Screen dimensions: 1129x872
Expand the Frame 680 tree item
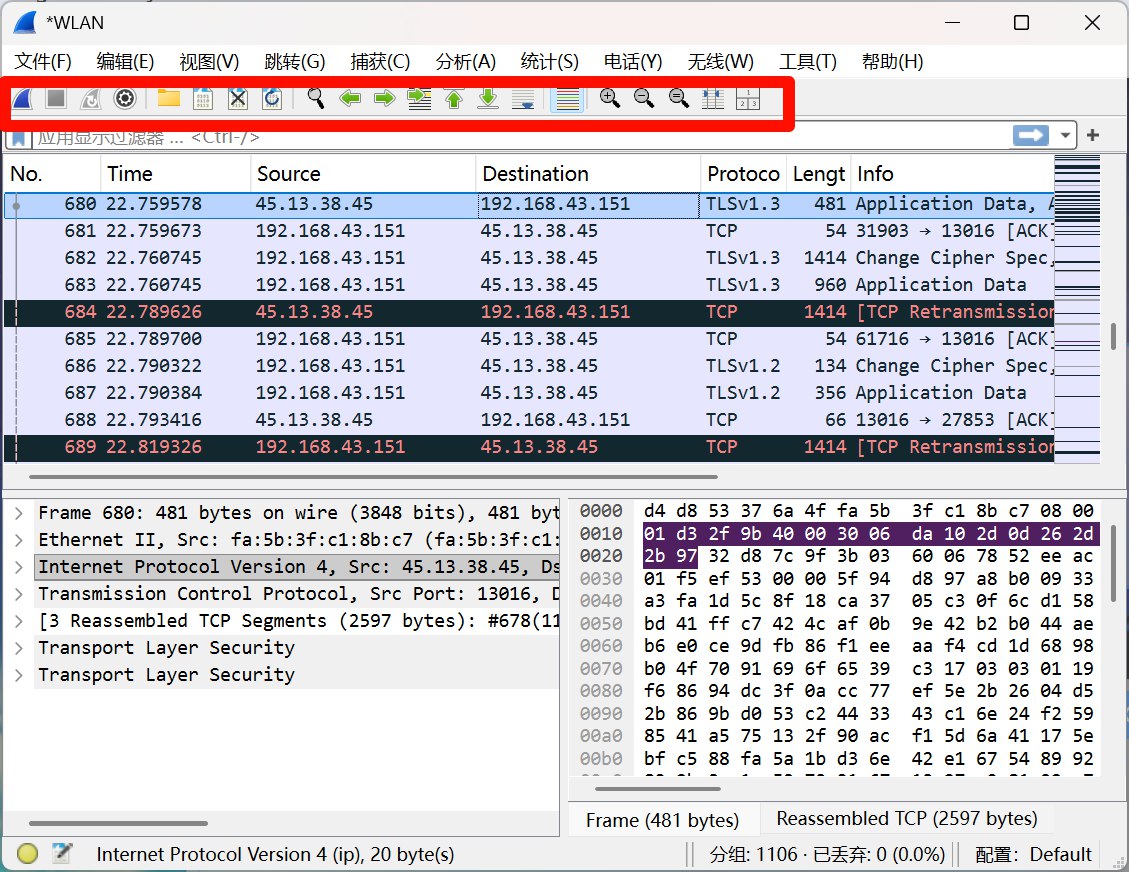point(19,513)
